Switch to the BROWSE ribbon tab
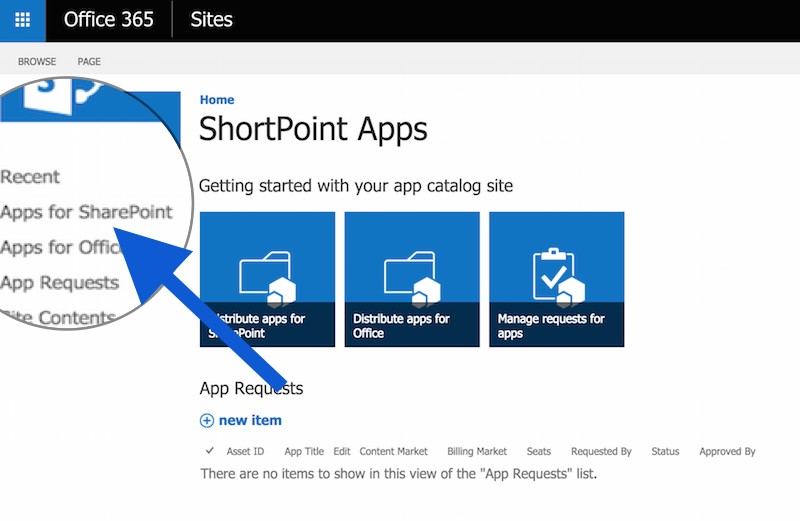 [37, 61]
